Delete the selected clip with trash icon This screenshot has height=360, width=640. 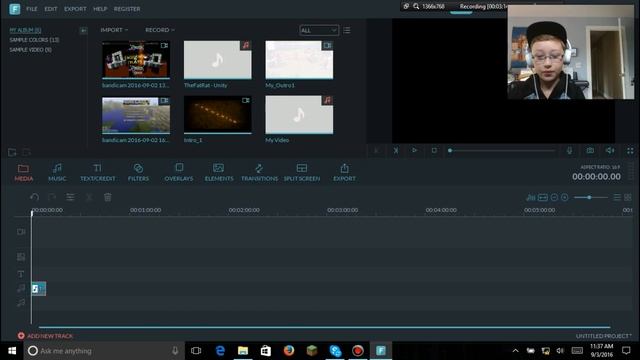pos(108,198)
